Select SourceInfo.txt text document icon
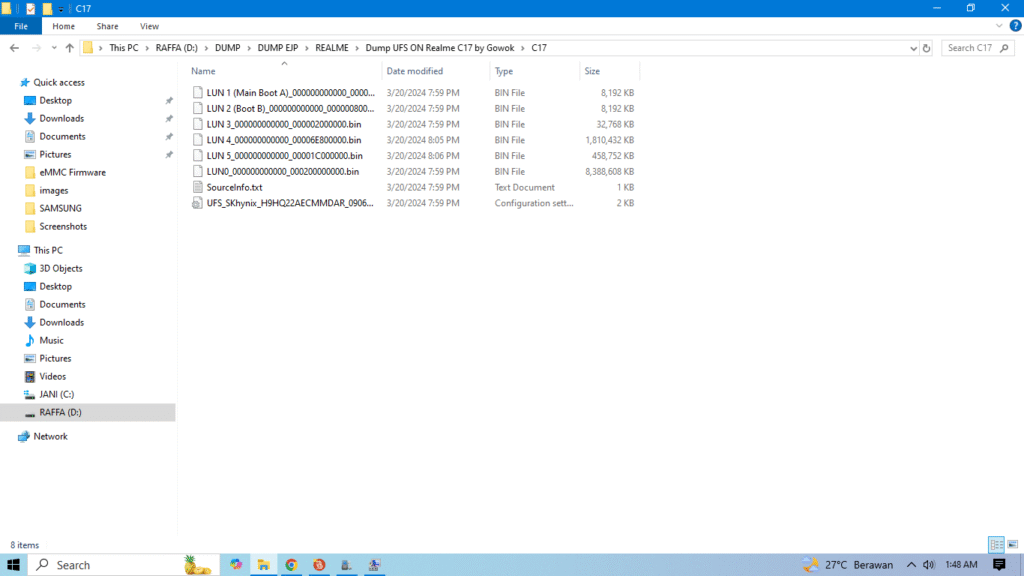Screen dimensions: 1024x576 [x=197, y=187]
